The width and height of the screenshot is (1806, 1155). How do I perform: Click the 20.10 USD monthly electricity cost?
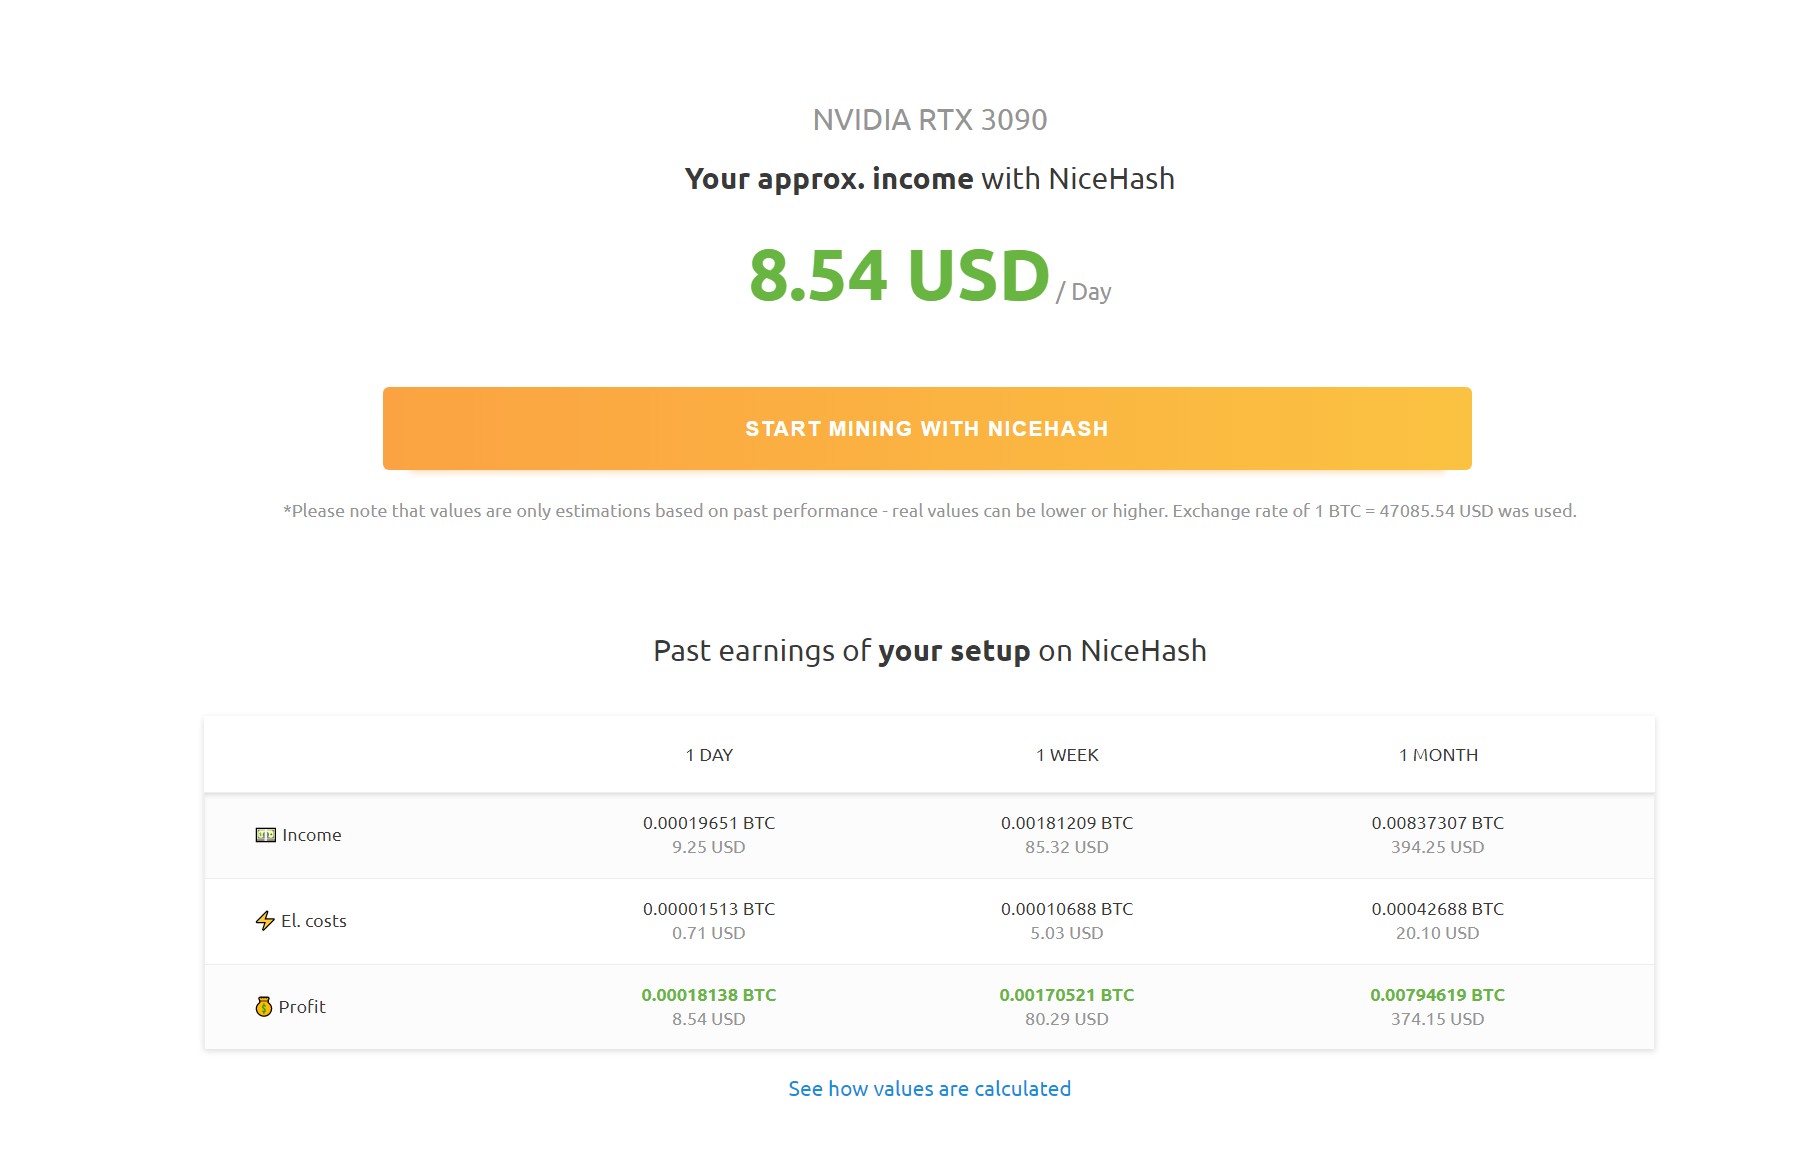click(1438, 933)
